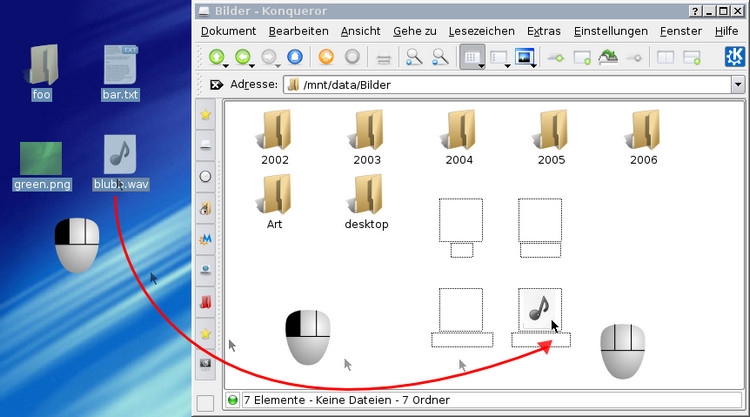Select green.png on the desktop

tap(41, 167)
